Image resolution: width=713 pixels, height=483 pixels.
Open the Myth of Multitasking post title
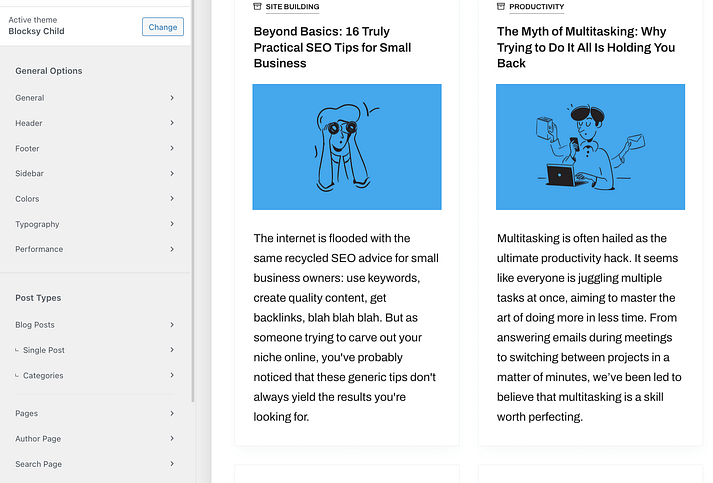(x=586, y=47)
